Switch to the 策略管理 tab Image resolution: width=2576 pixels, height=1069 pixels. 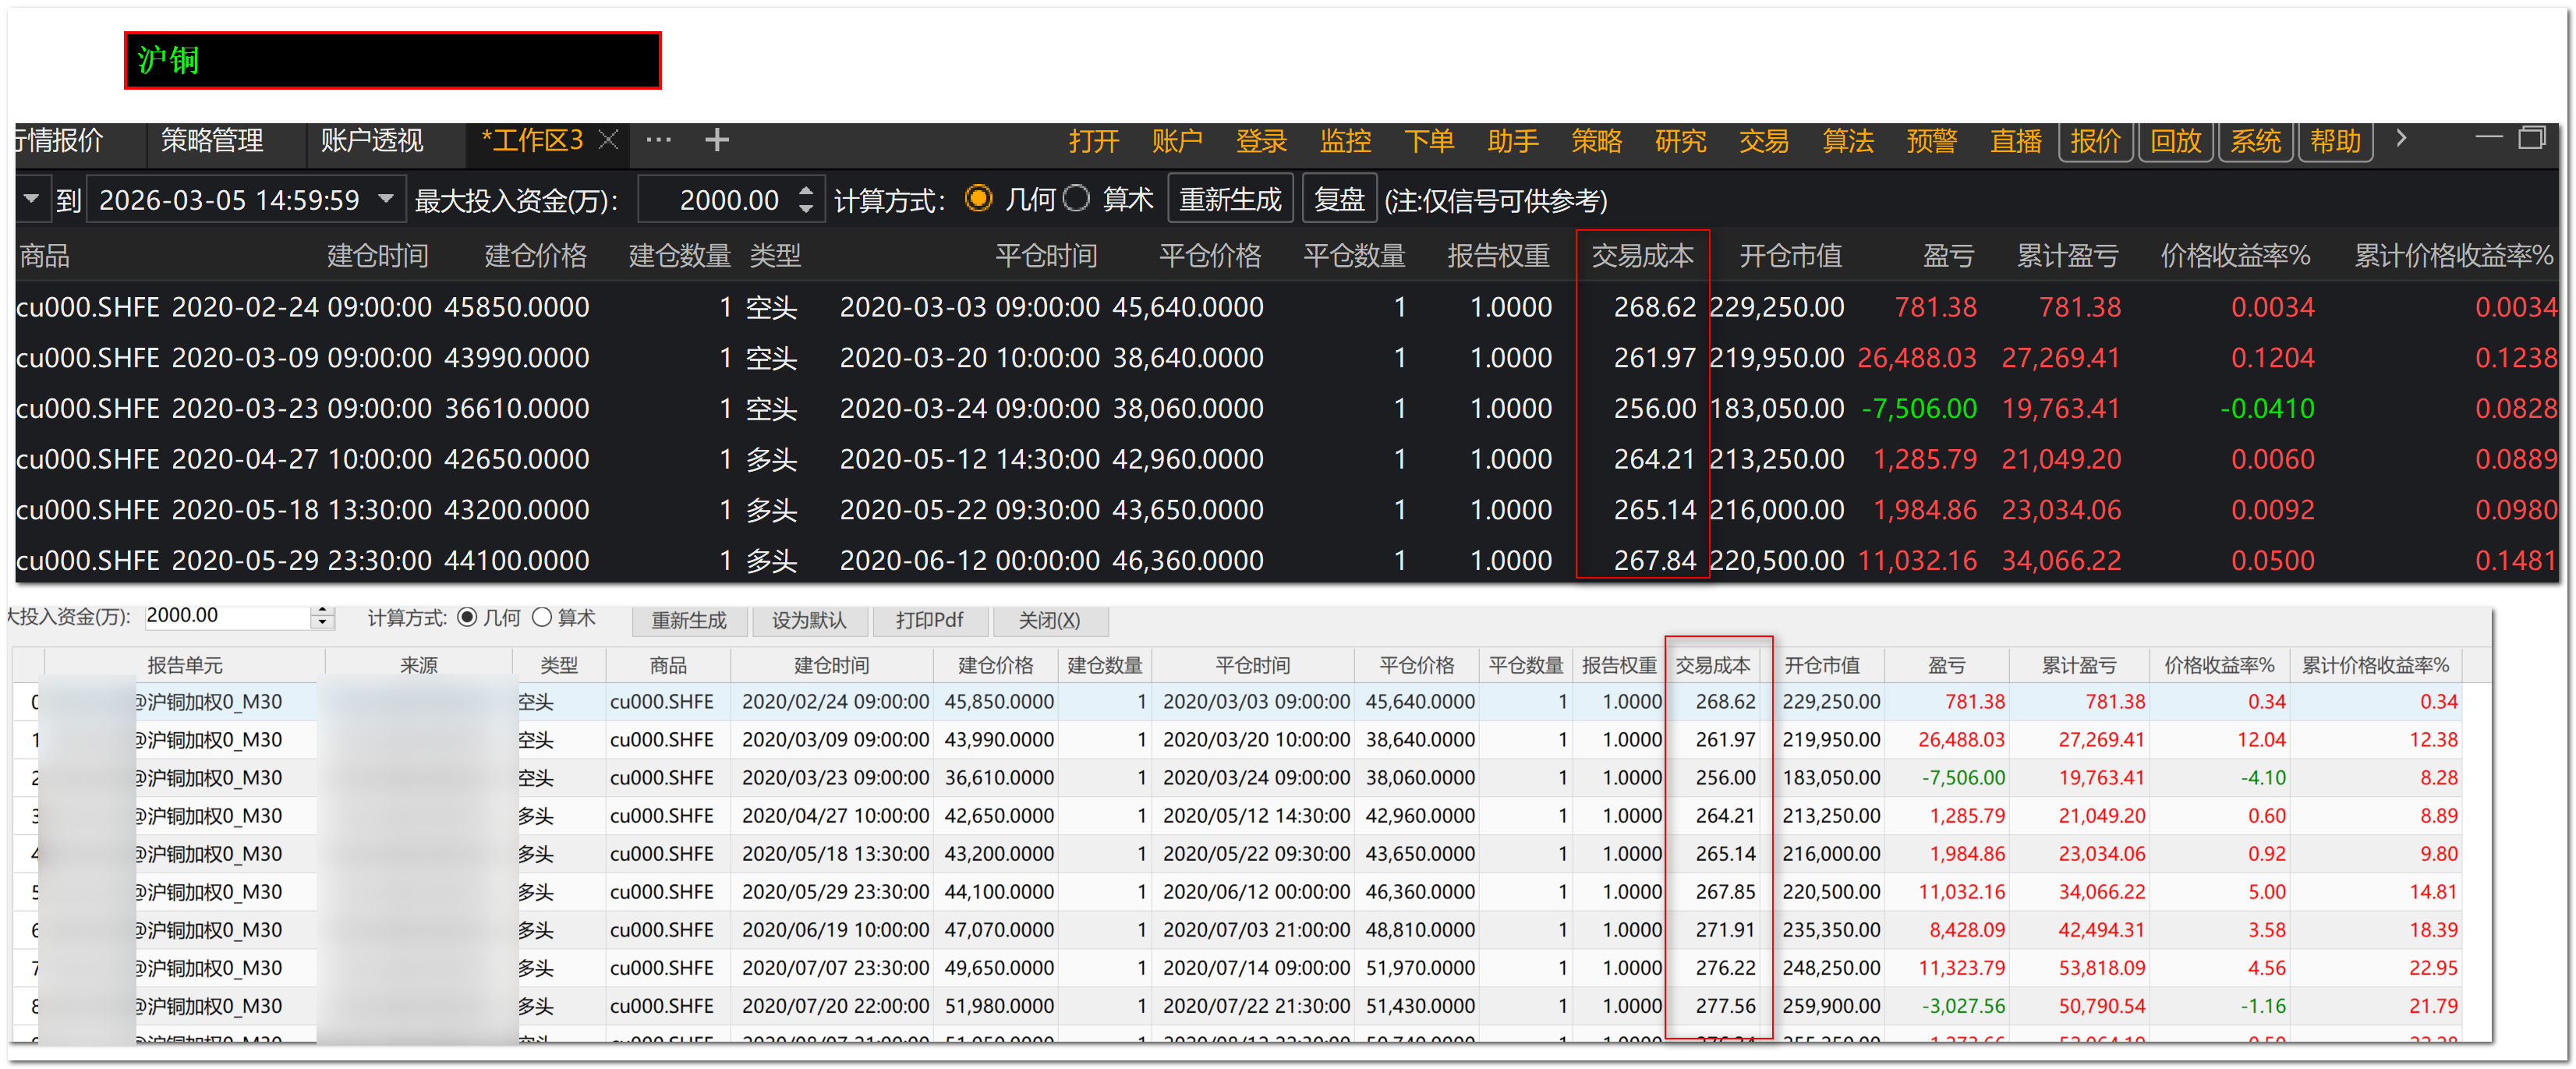(x=212, y=140)
